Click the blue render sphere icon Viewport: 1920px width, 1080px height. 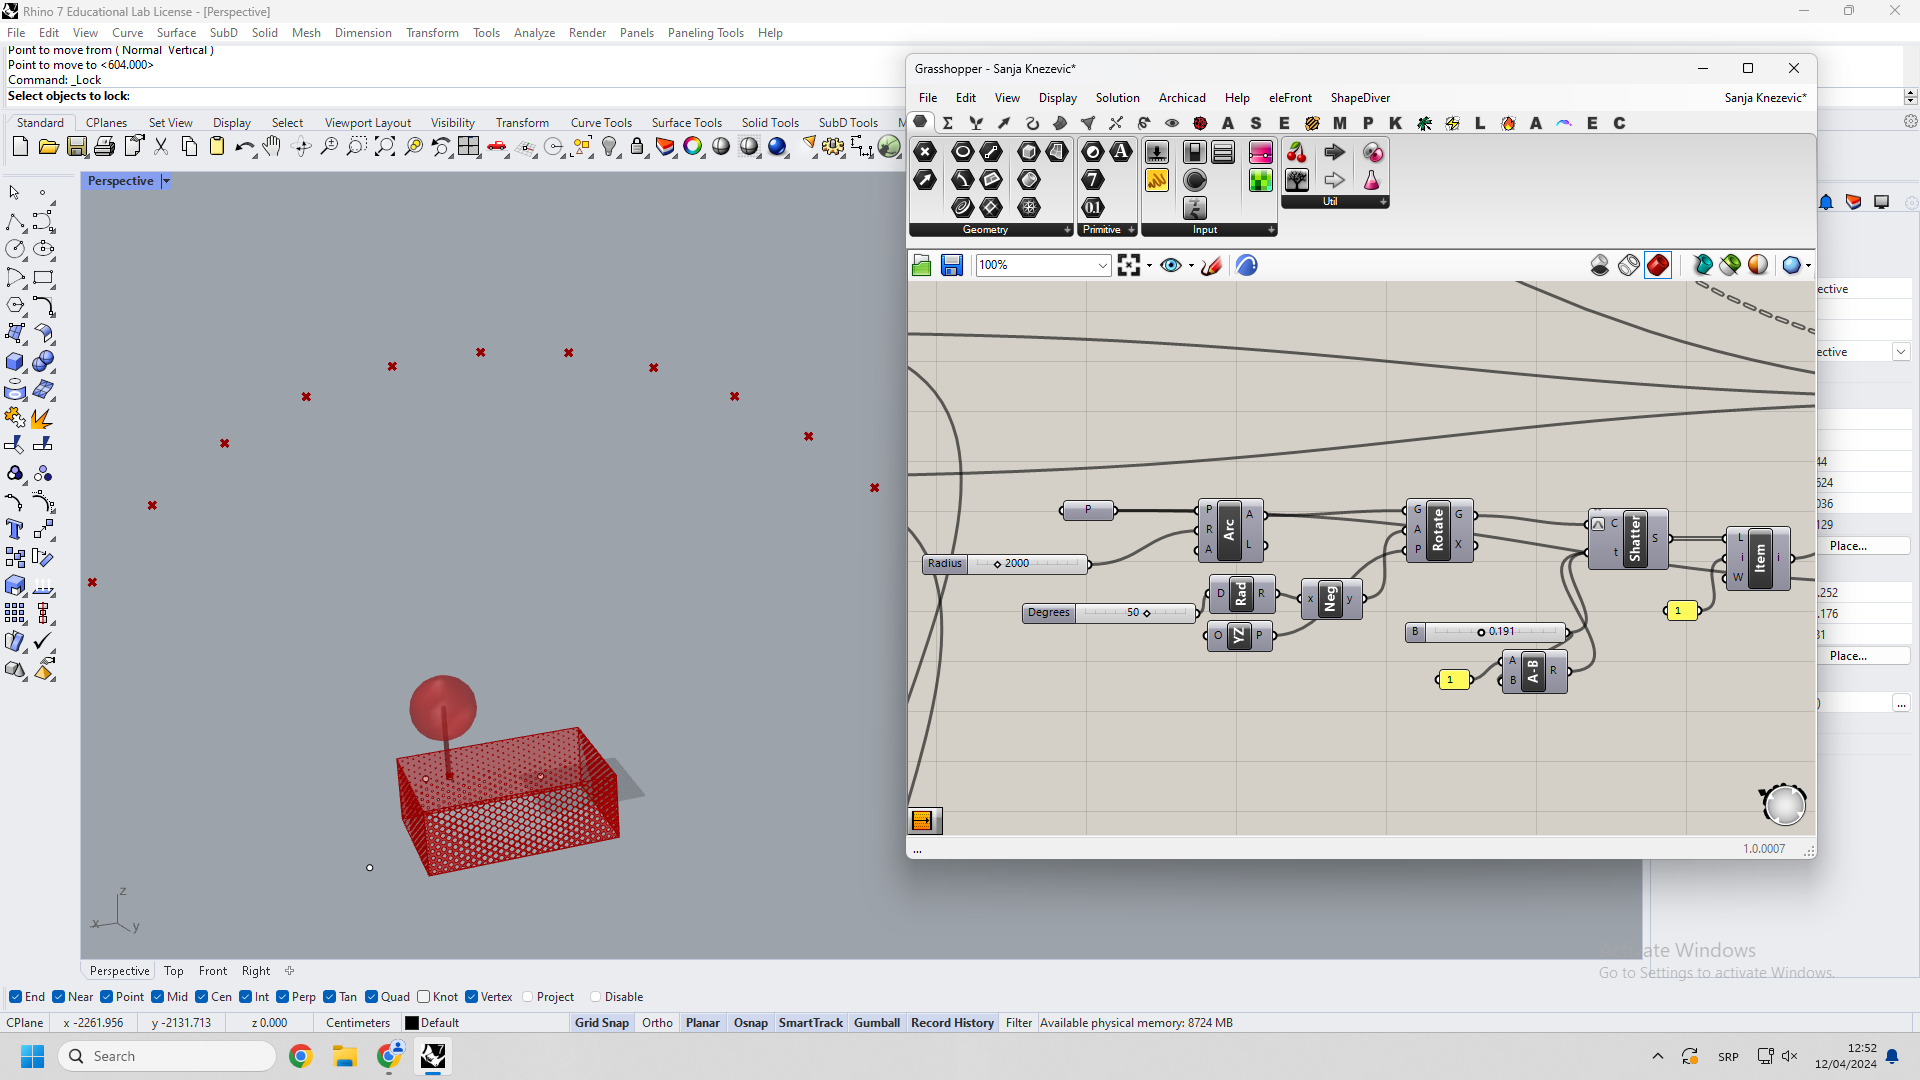coord(777,147)
